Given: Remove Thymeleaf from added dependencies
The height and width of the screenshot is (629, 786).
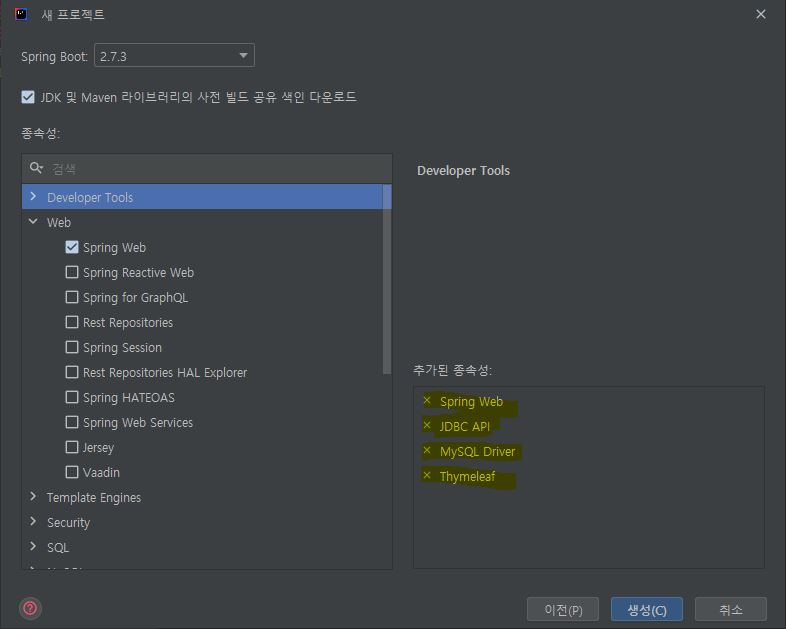Looking at the screenshot, I should pyautogui.click(x=427, y=475).
